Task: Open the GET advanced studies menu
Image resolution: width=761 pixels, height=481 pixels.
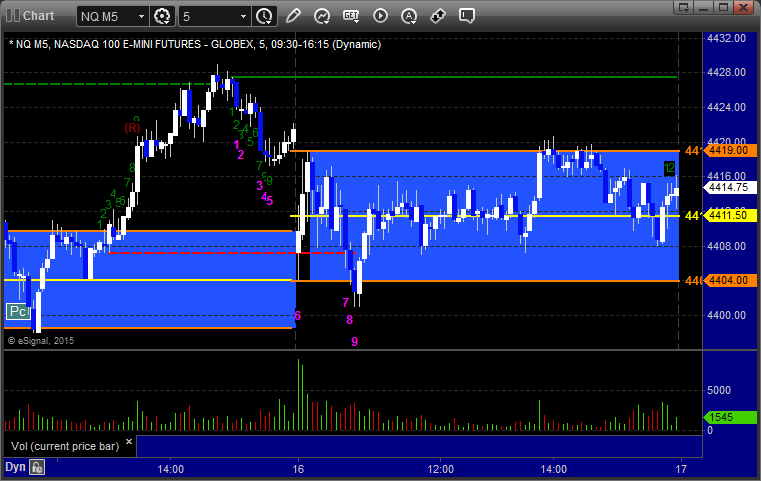Action: tap(351, 16)
